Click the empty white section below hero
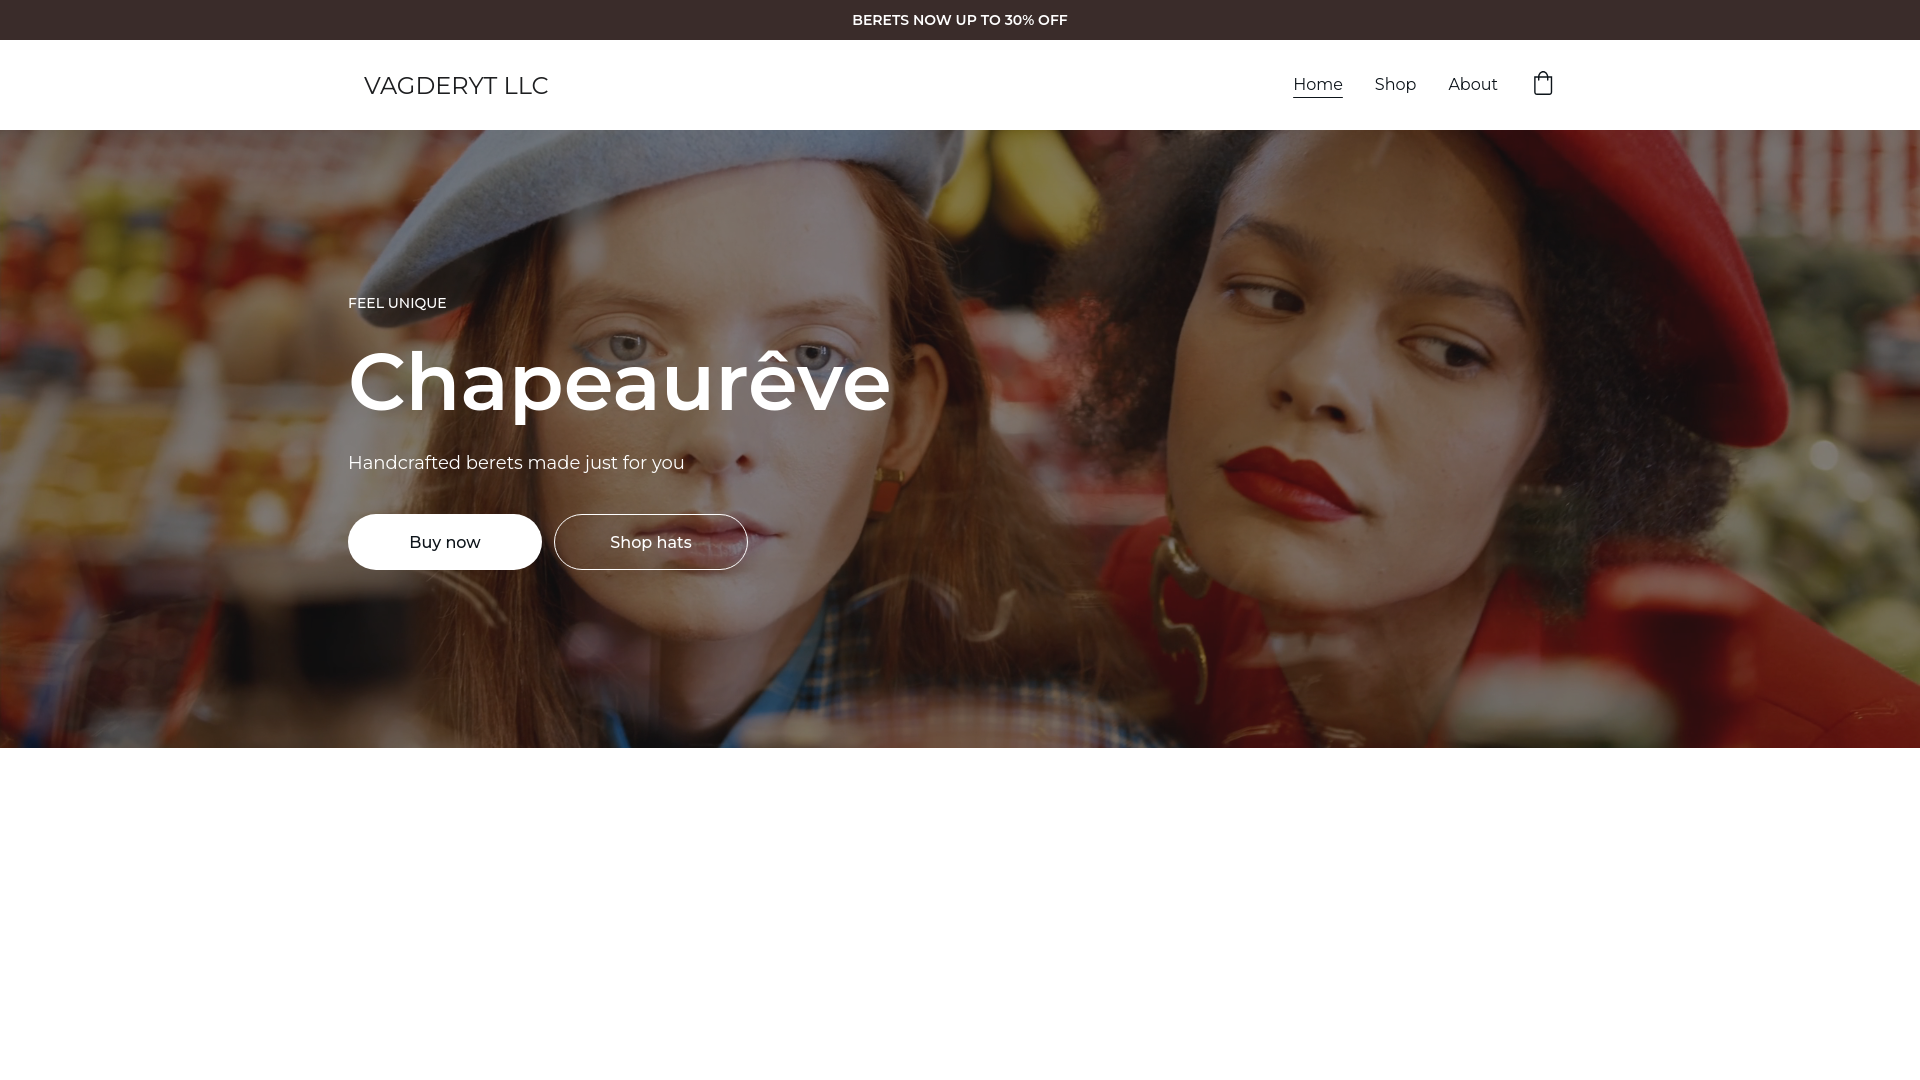This screenshot has width=1920, height=1080. point(960,914)
